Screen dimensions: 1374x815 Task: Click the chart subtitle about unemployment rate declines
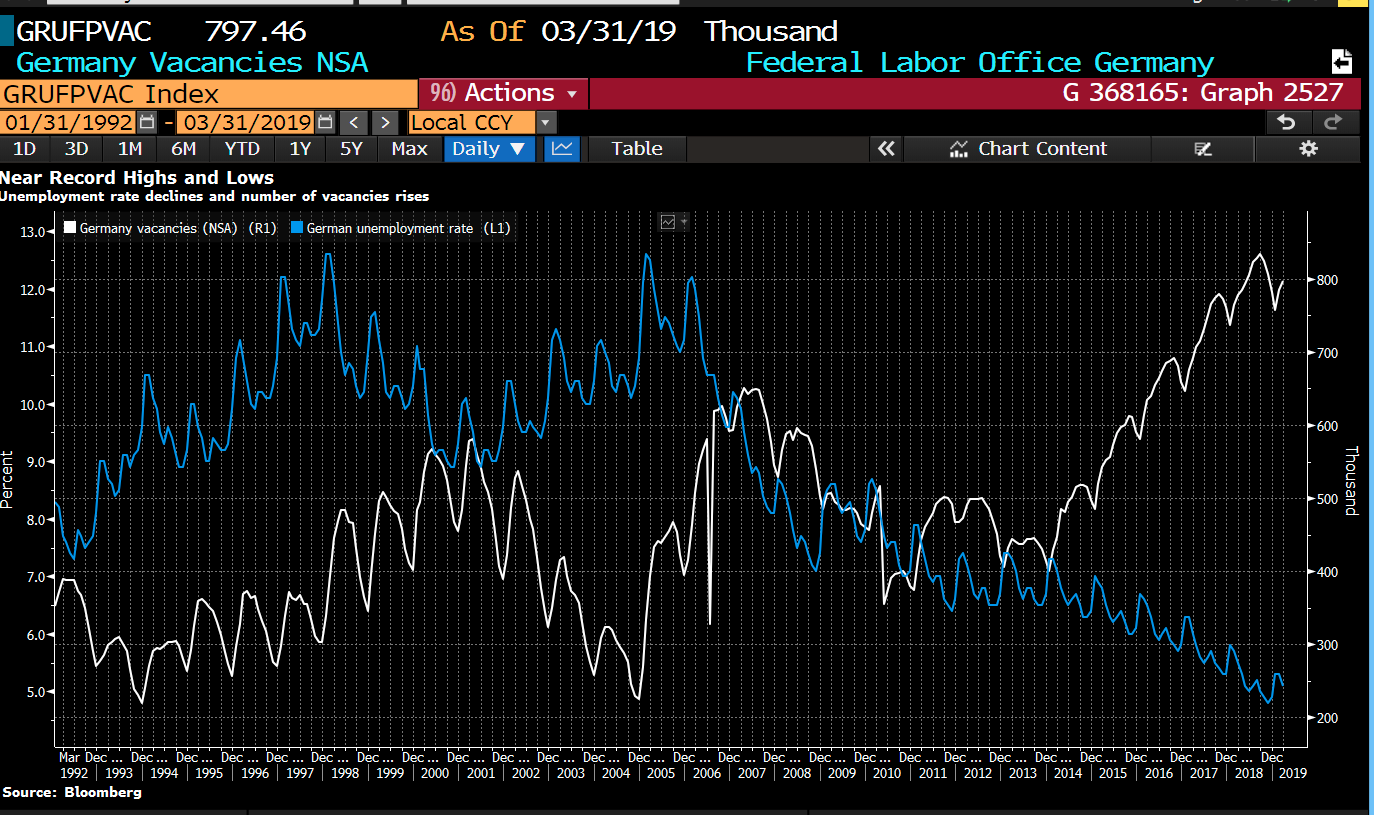(x=215, y=196)
